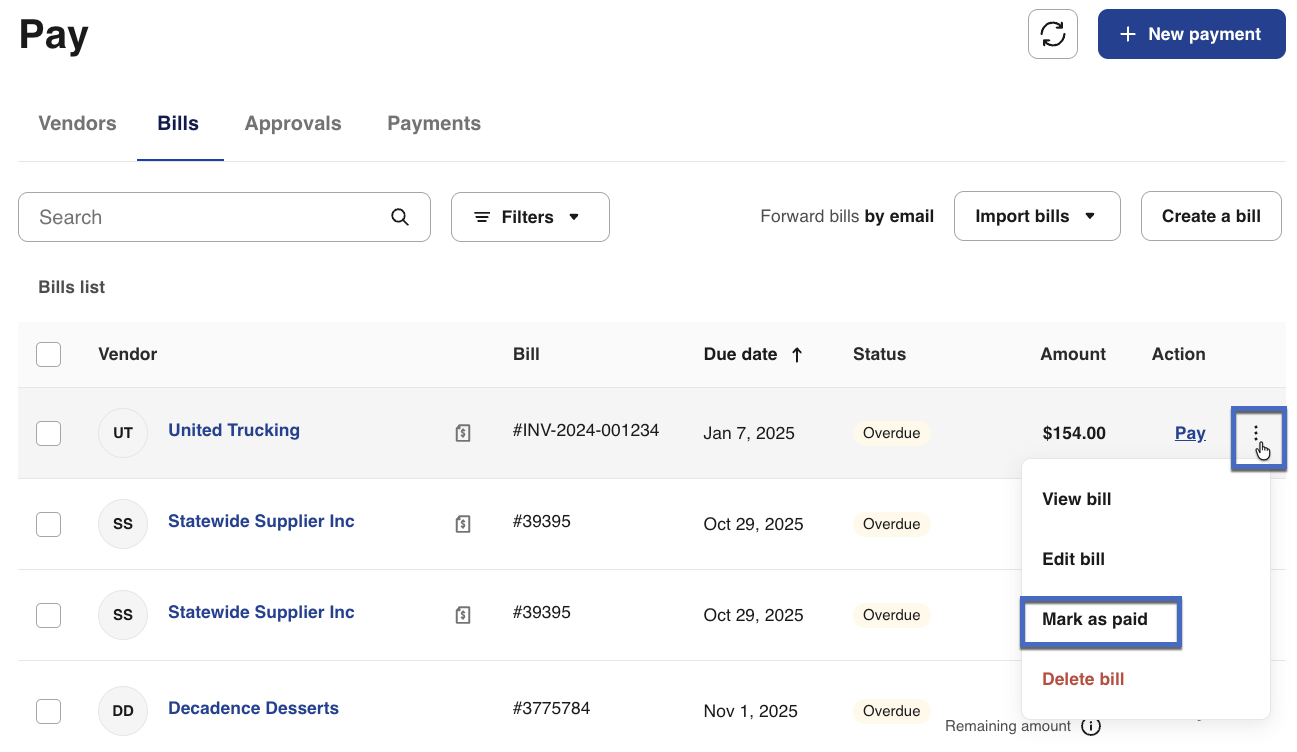Click the Remaining amount info icon
1297x752 pixels.
coord(1091,727)
